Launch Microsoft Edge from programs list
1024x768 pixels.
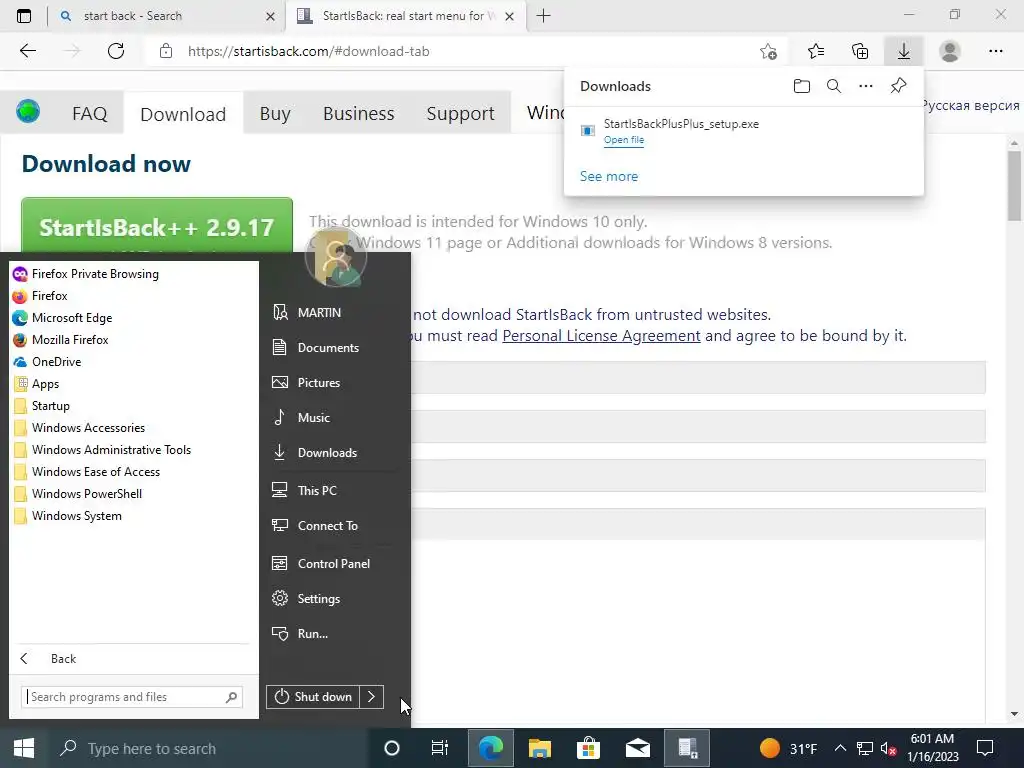point(72,318)
